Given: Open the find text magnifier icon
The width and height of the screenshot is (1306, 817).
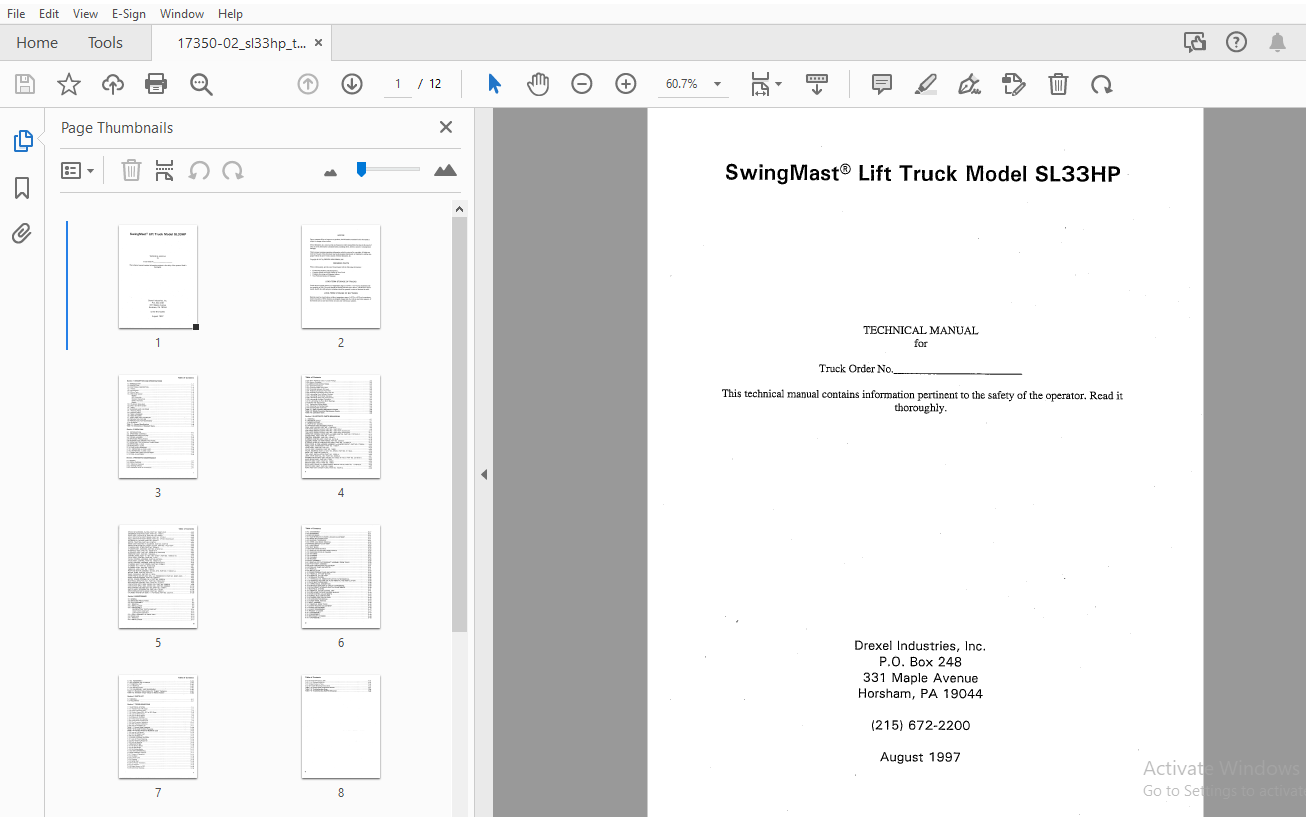Looking at the screenshot, I should click(201, 84).
